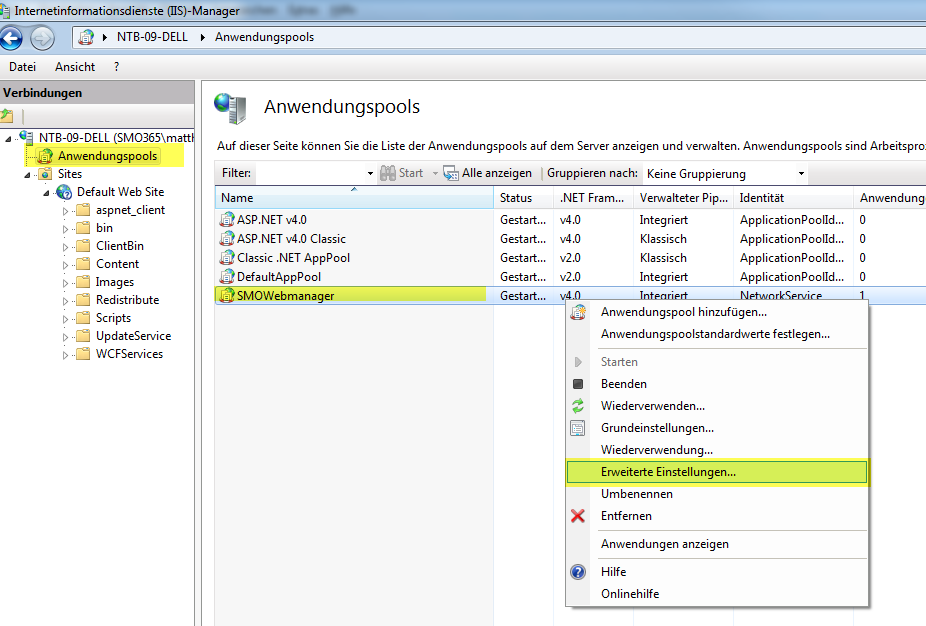The image size is (926, 626).
Task: Click the red X Entfernen icon
Action: (578, 516)
